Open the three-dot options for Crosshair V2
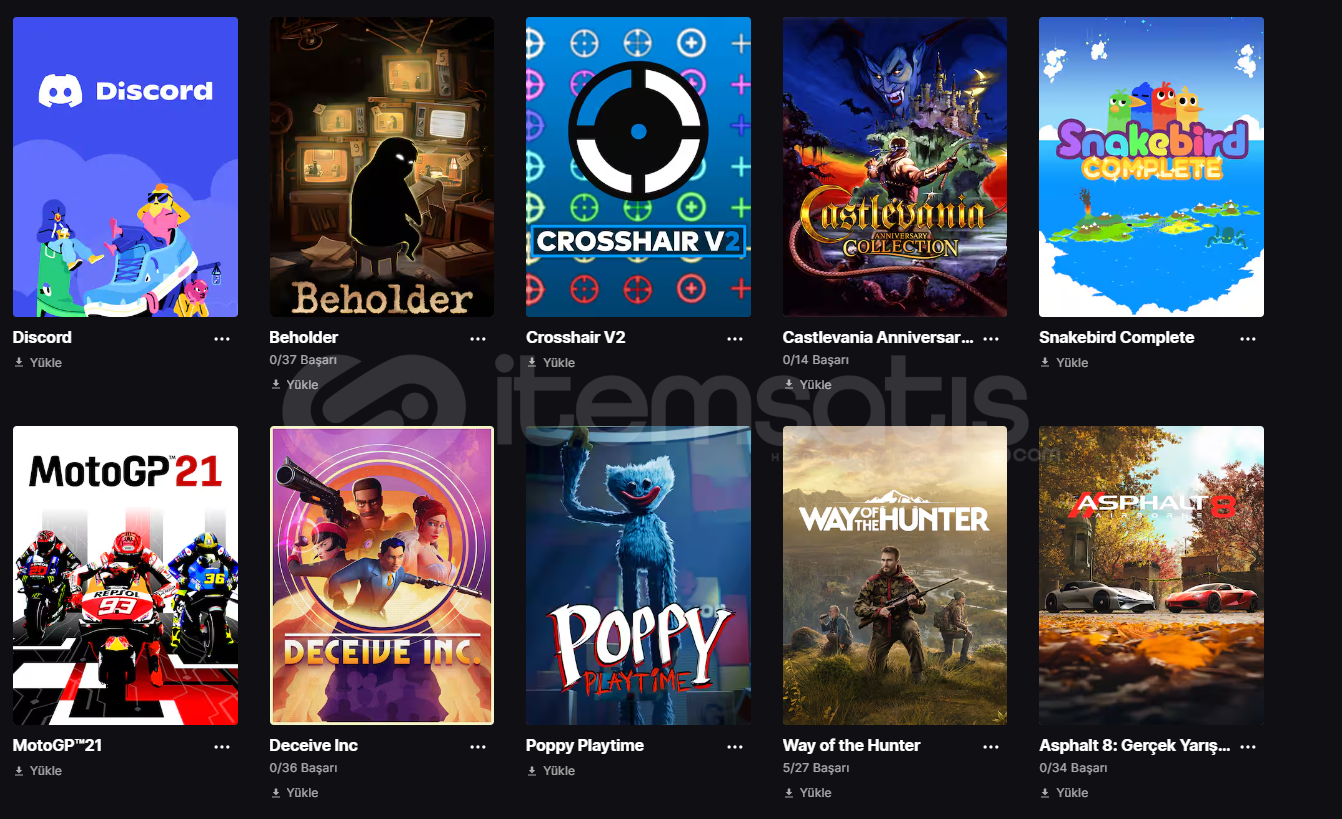Screen dimensions: 1342x819 (x=735, y=339)
